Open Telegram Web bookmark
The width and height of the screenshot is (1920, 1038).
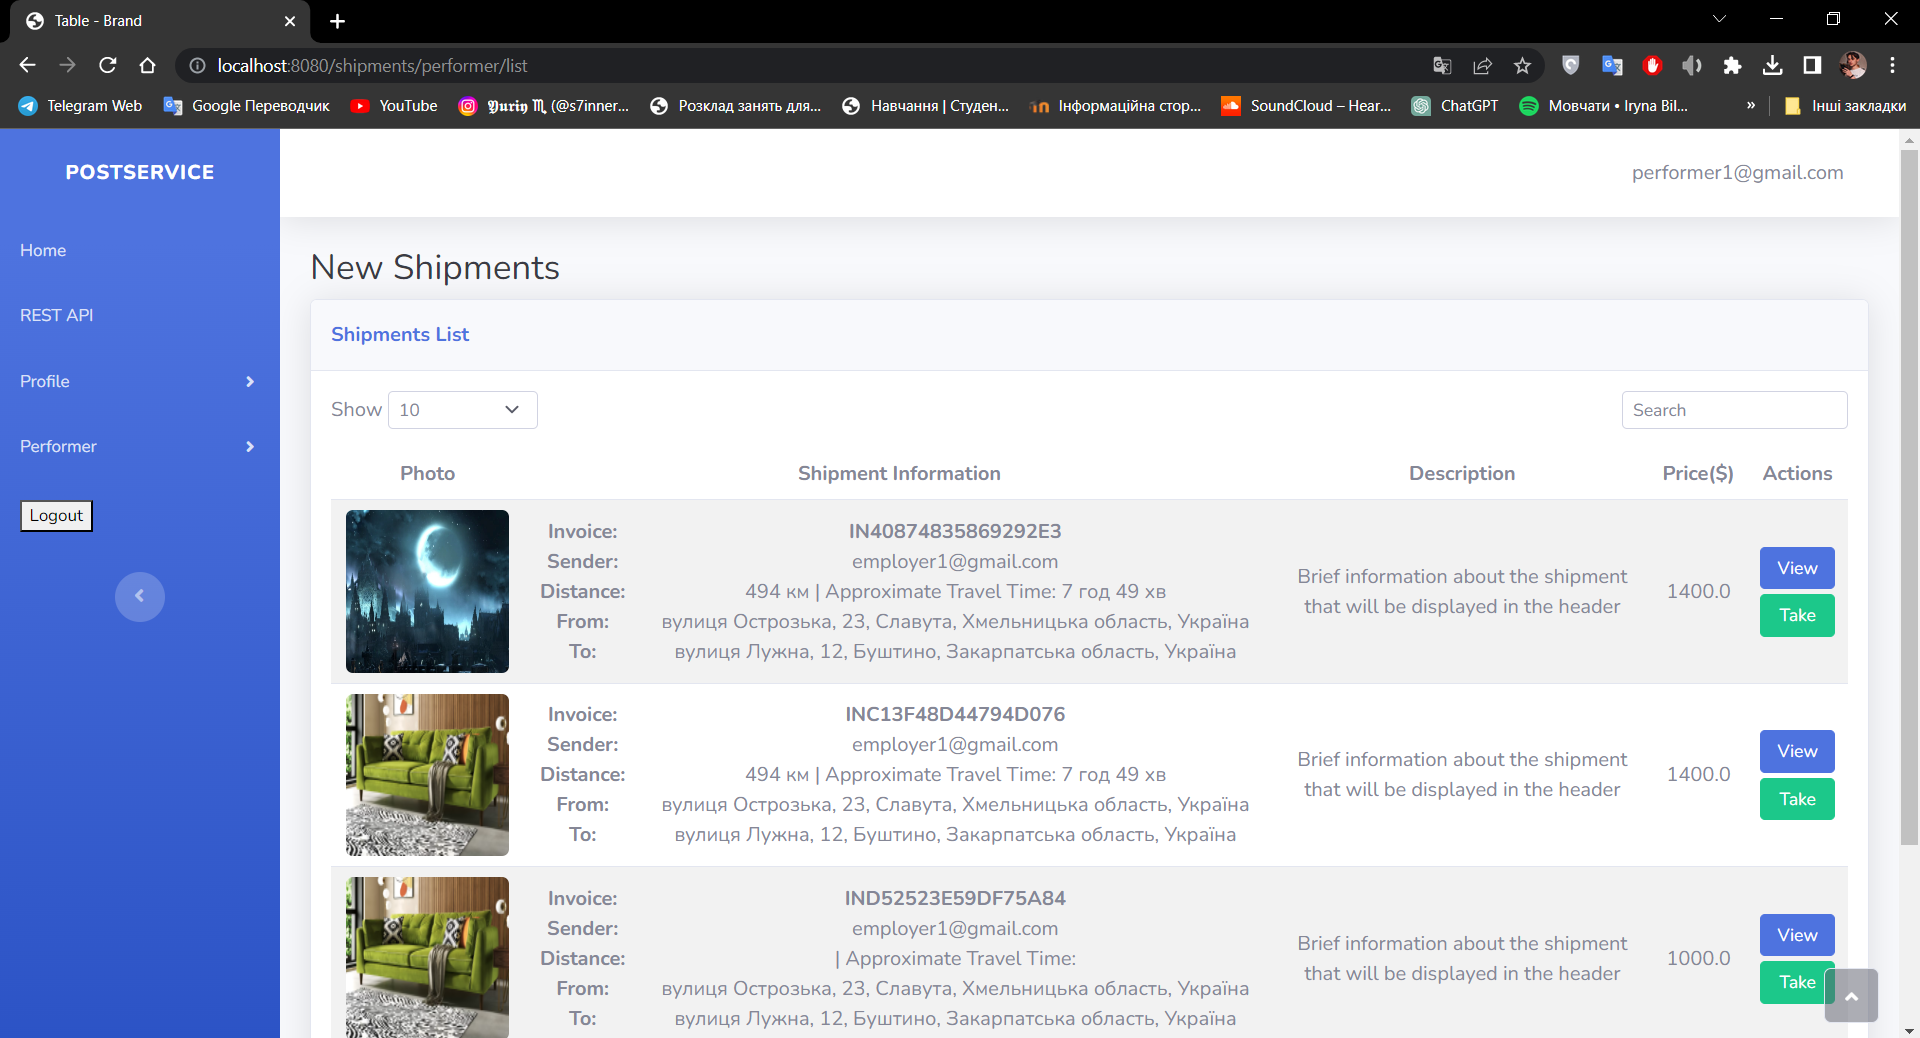(x=80, y=106)
